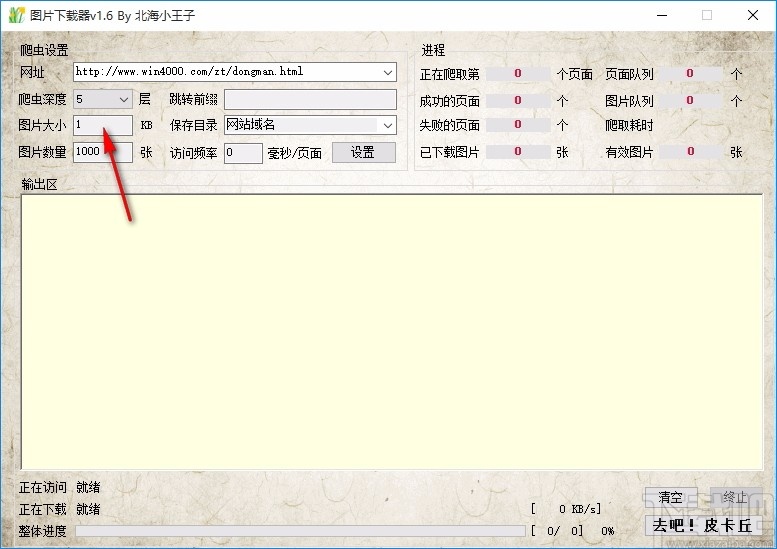The width and height of the screenshot is (777, 549).
Task: Click the 图片队列 counter value
Action: coord(690,101)
